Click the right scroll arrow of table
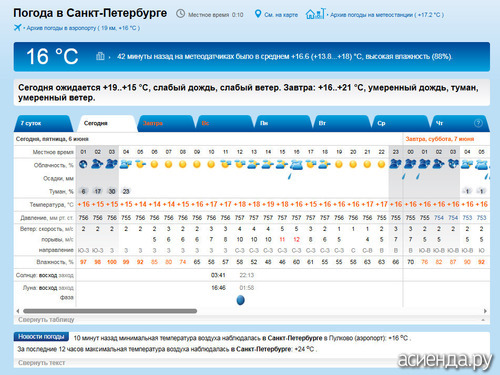Image resolution: width=500 pixels, height=375 pixels. [x=485, y=311]
